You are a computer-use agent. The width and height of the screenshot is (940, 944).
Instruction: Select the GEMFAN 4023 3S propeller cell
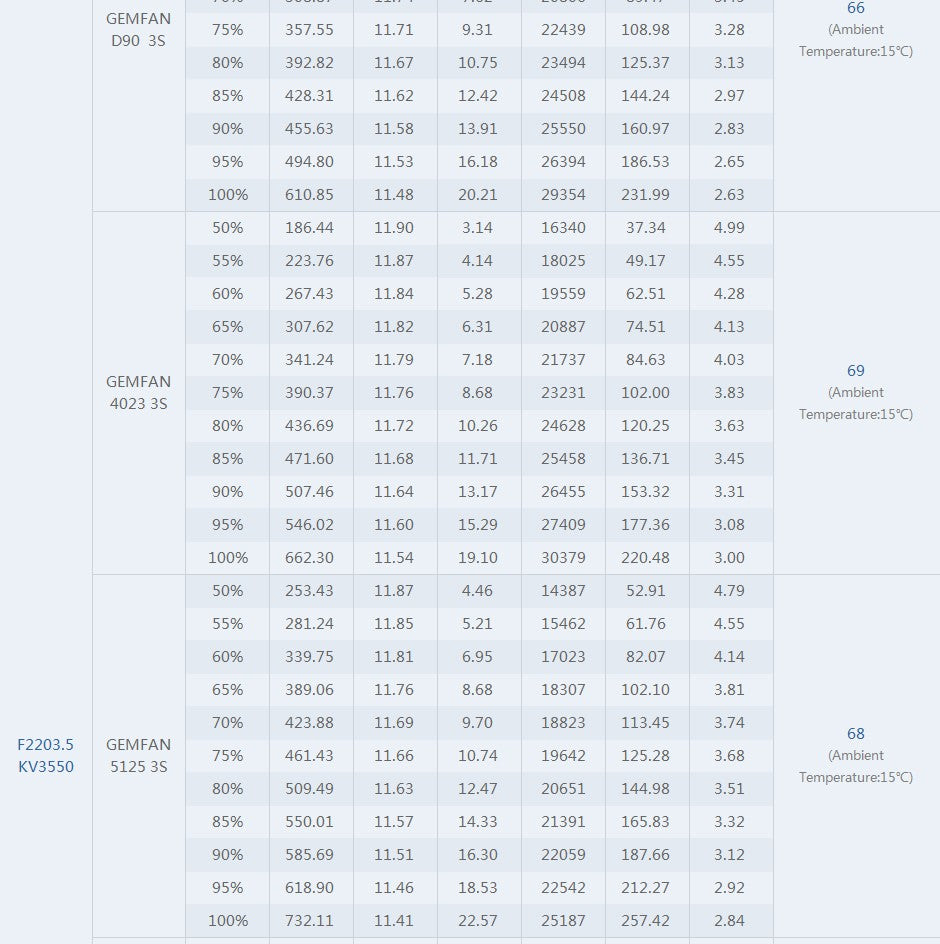(139, 392)
